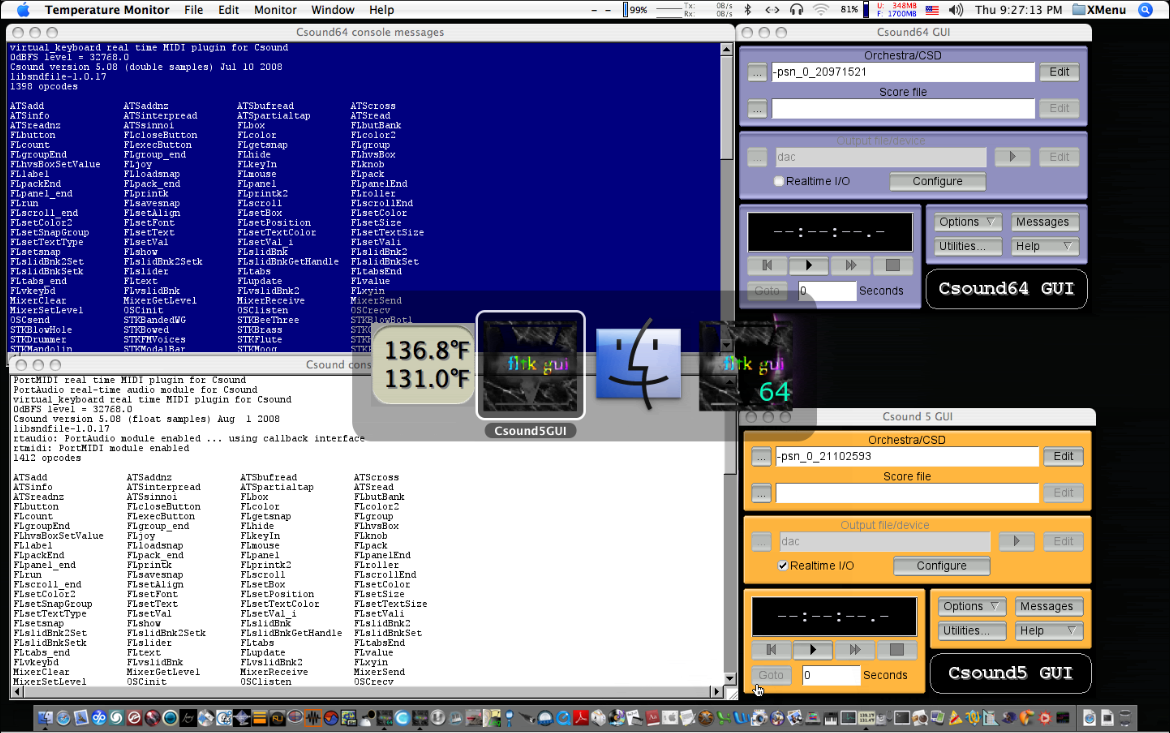Open the Temperature Monitor application menu
Viewport: 1170px width, 733px height.
(x=107, y=10)
